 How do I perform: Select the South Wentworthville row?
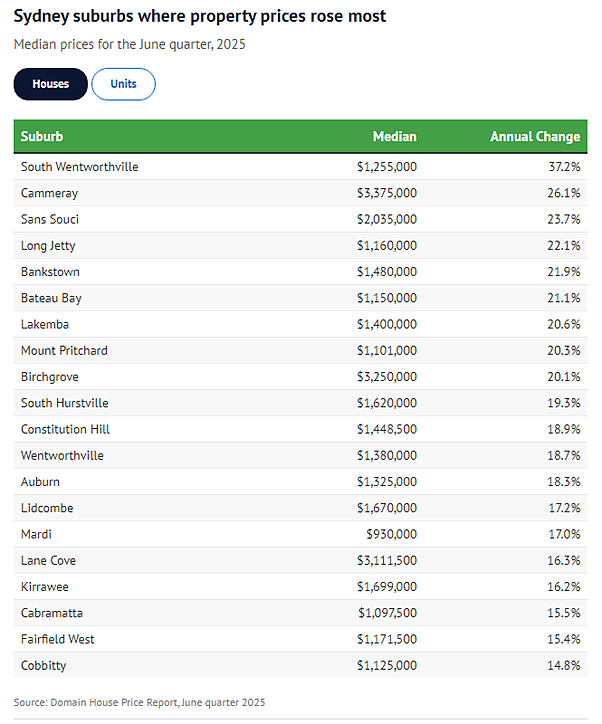301,167
